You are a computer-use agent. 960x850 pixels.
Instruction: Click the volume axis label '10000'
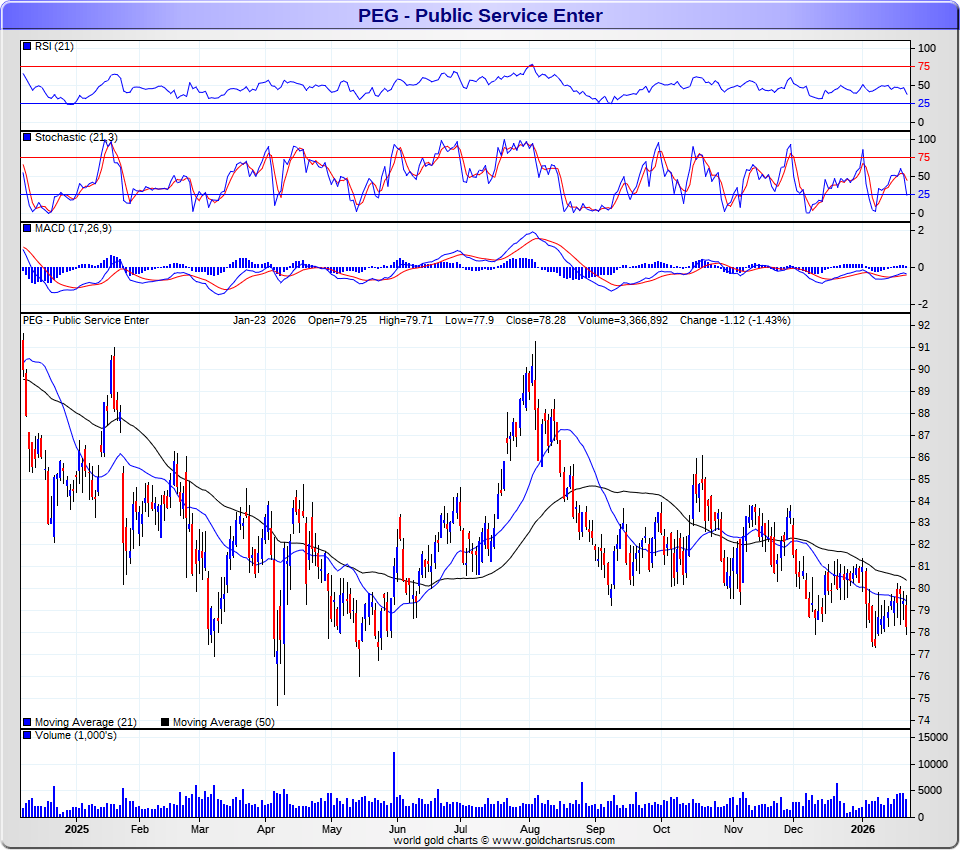point(932,764)
